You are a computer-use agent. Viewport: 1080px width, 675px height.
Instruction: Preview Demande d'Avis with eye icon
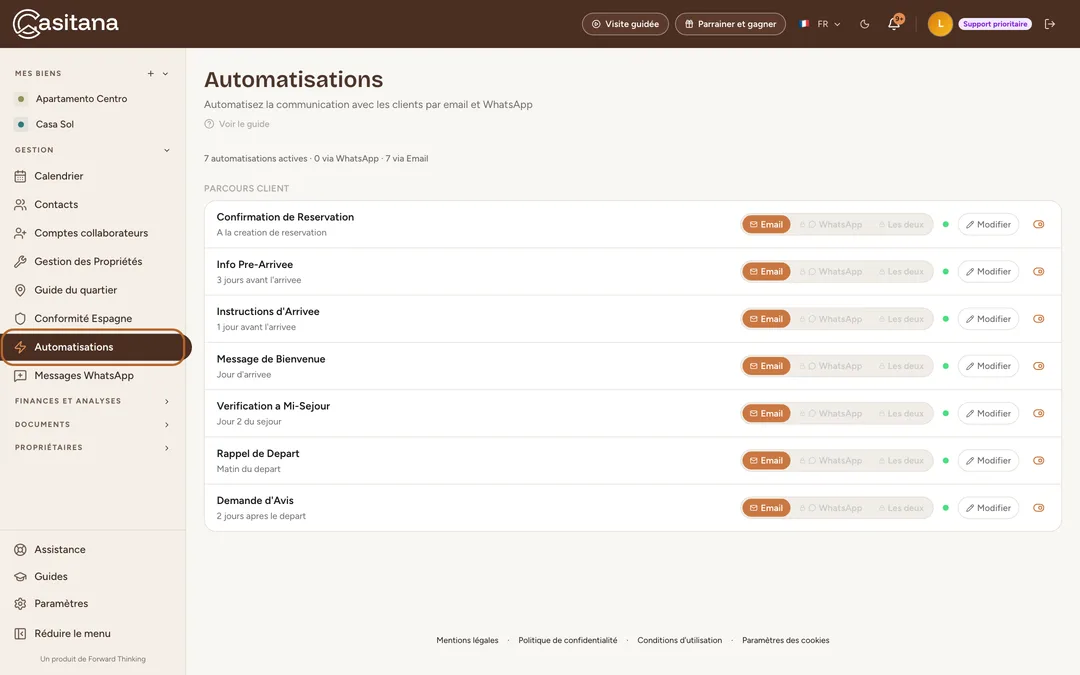(1039, 508)
